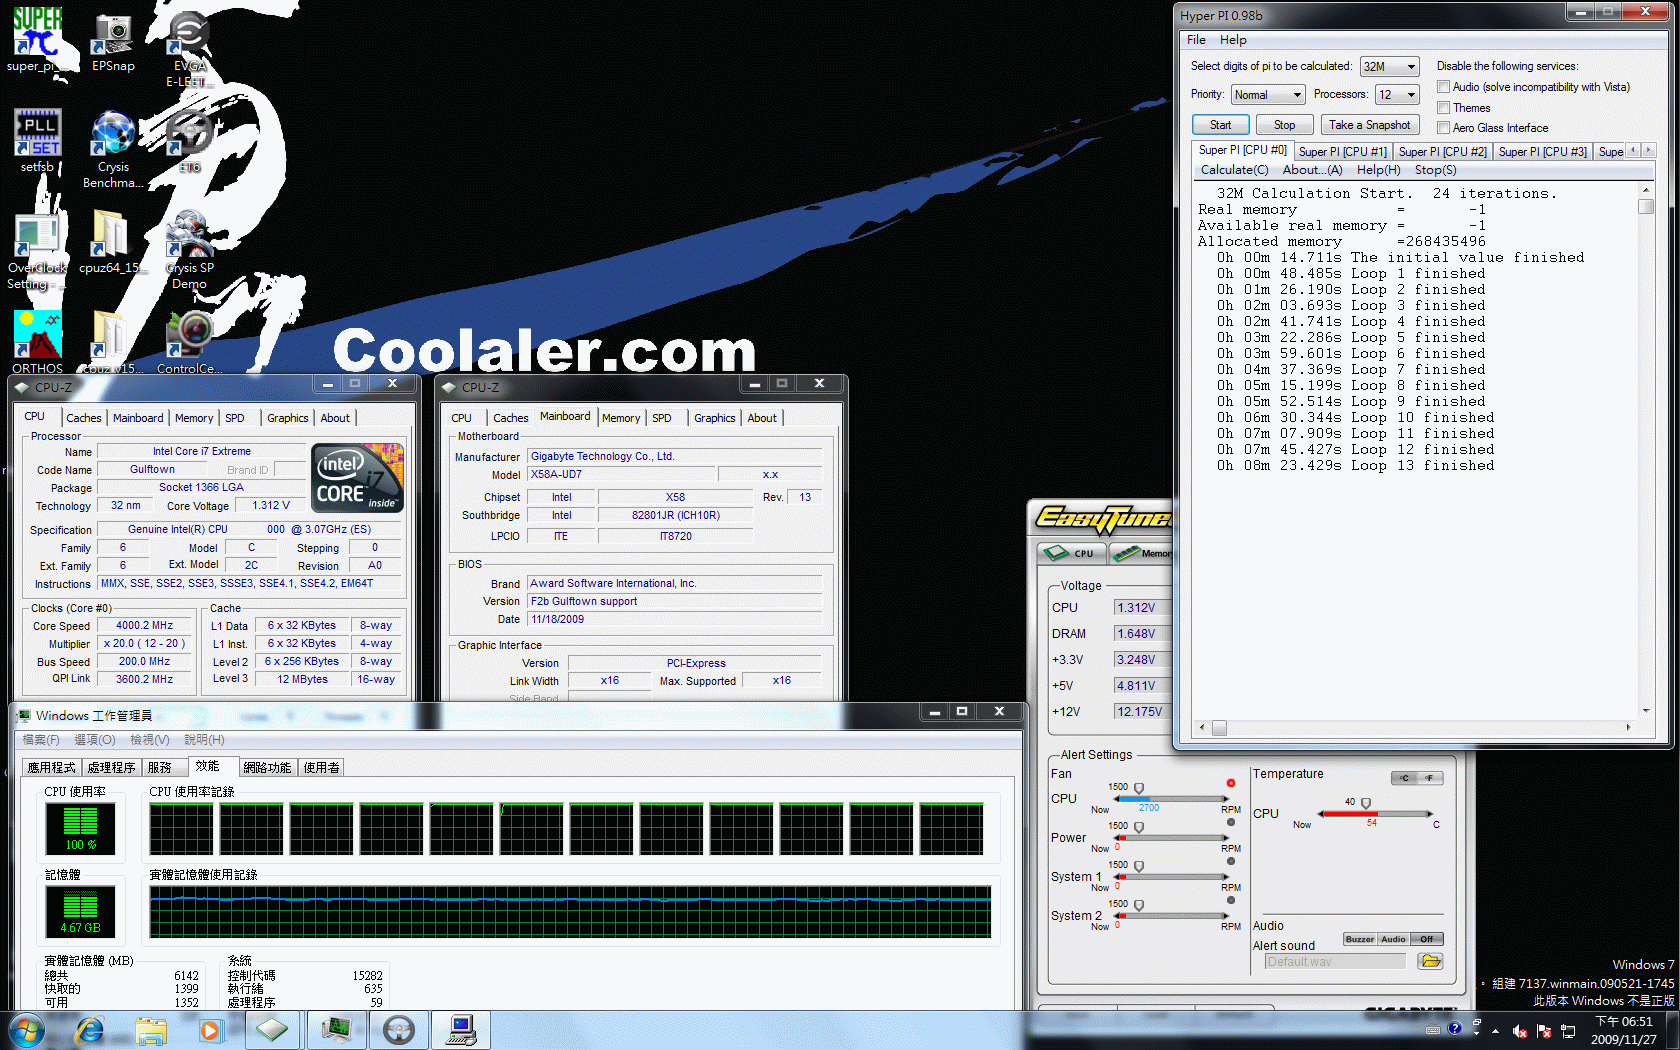The height and width of the screenshot is (1050, 1680).
Task: Open the ControlCenter desktop icon
Action: coord(189,343)
